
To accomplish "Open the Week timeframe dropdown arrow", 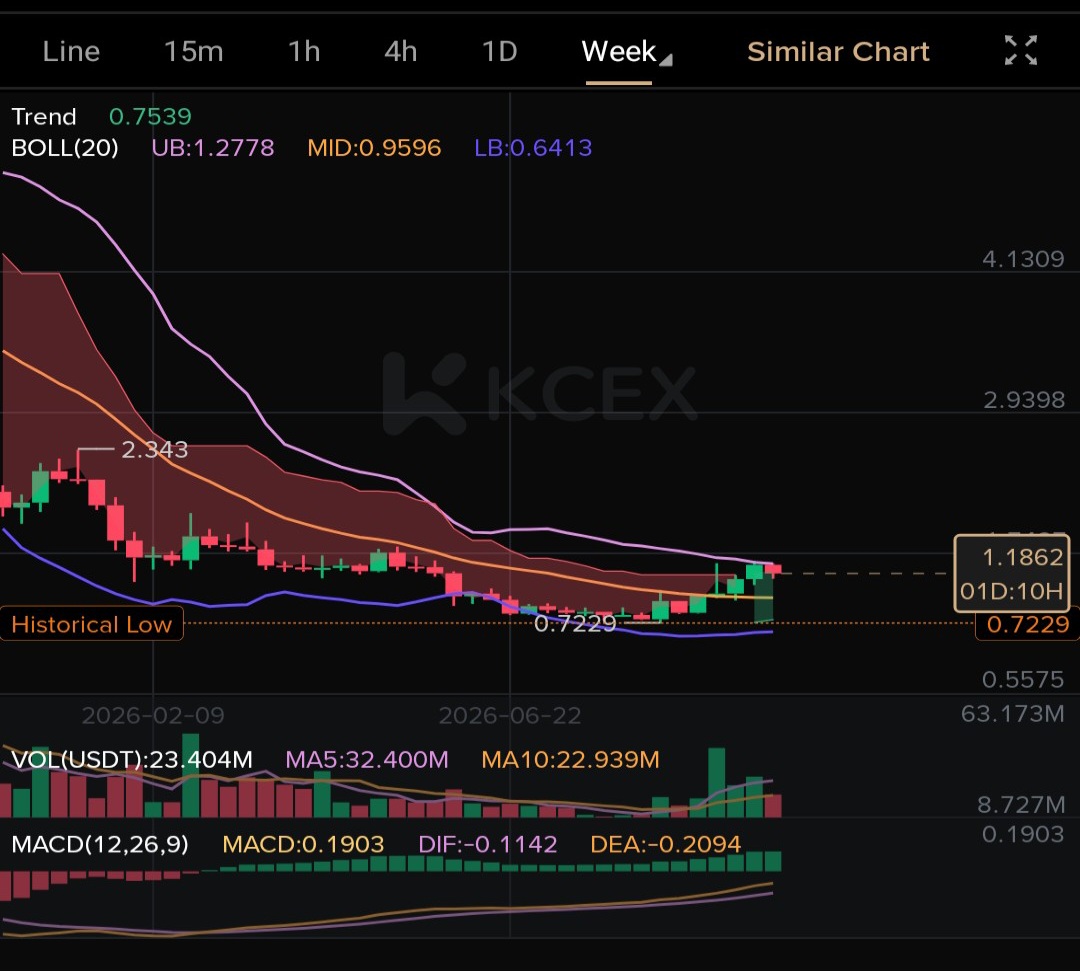I will point(665,61).
